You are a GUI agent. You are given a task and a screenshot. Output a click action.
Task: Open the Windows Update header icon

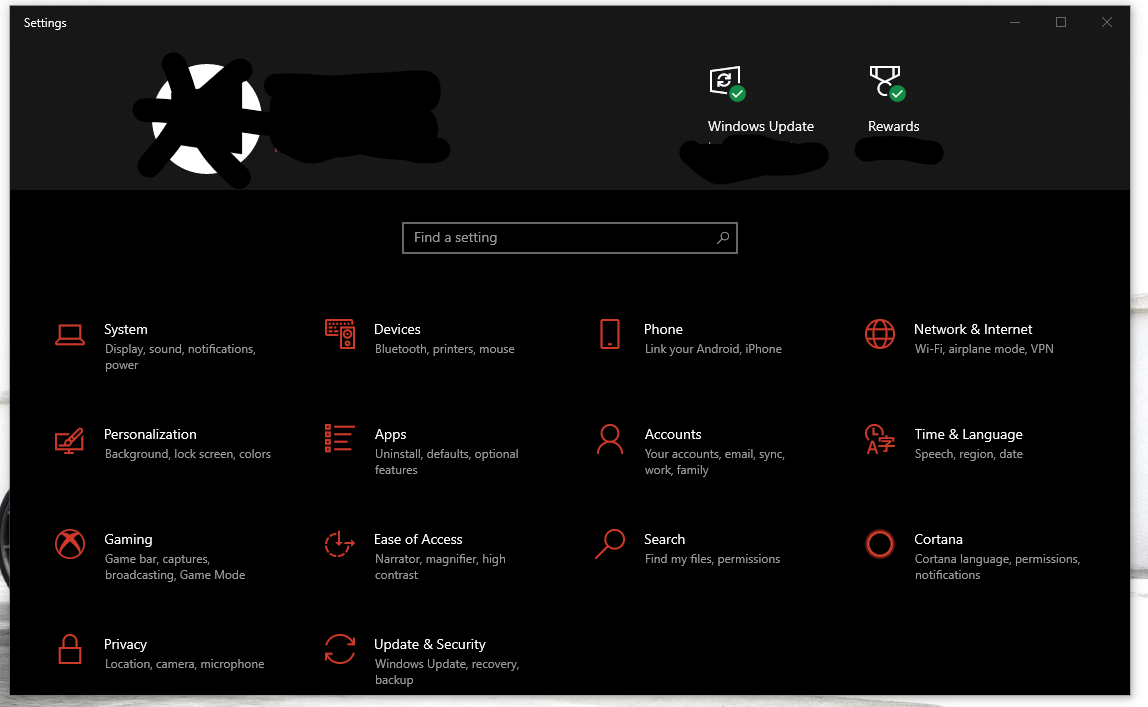coord(726,83)
